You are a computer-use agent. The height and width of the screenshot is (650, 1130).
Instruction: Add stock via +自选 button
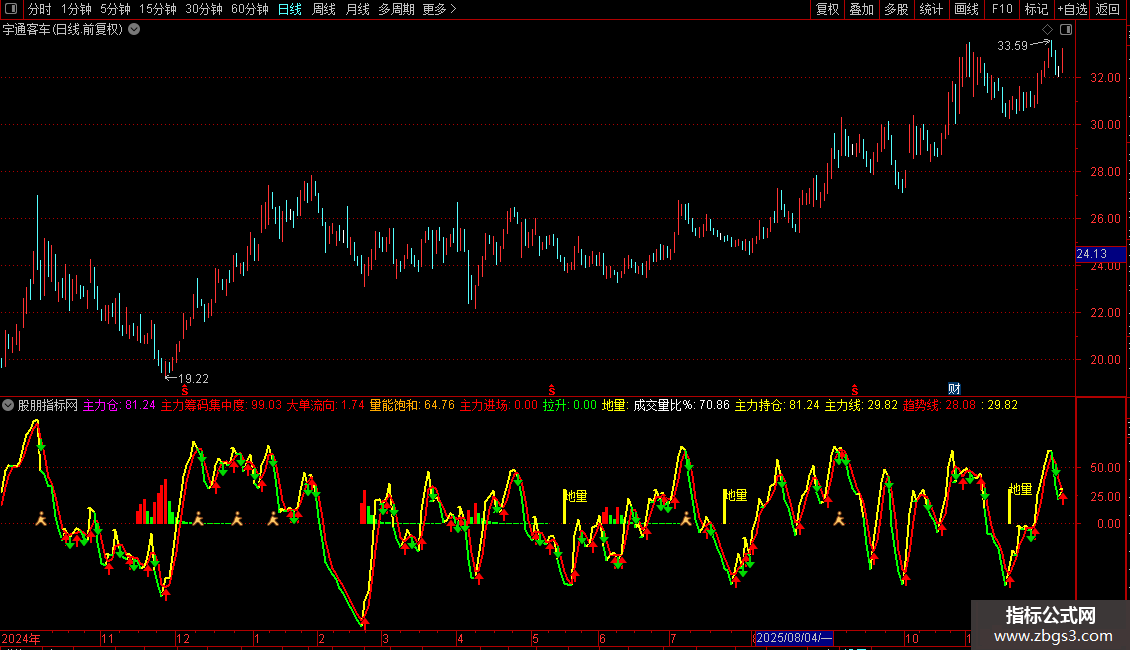point(1072,9)
